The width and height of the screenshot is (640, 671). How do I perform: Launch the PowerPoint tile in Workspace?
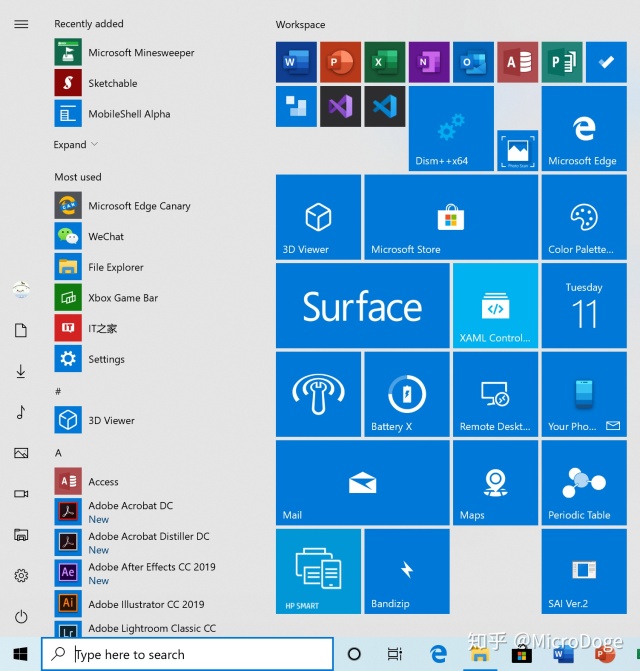[341, 62]
